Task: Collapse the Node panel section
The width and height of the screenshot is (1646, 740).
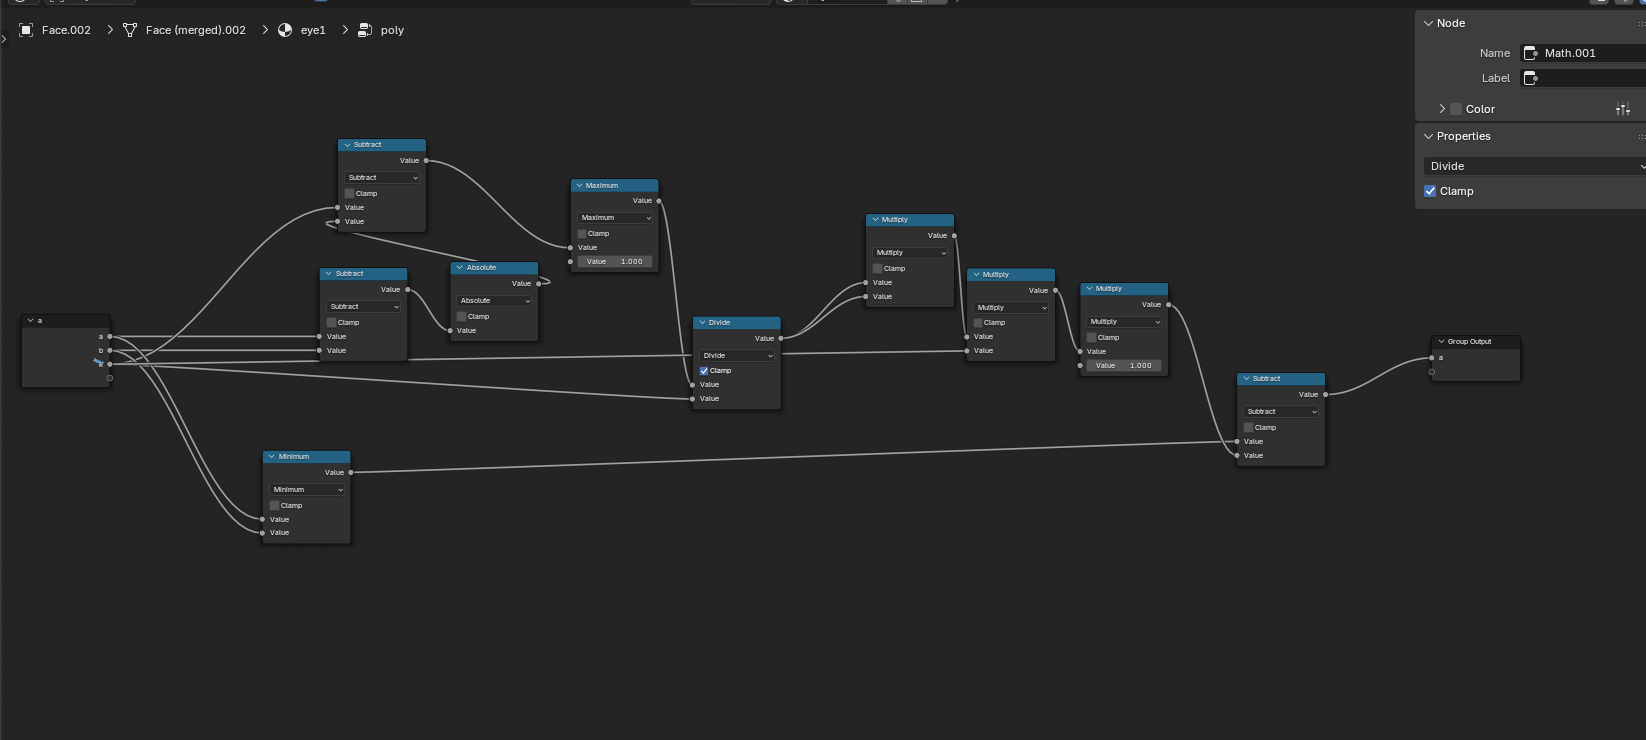Action: pyautogui.click(x=1429, y=23)
